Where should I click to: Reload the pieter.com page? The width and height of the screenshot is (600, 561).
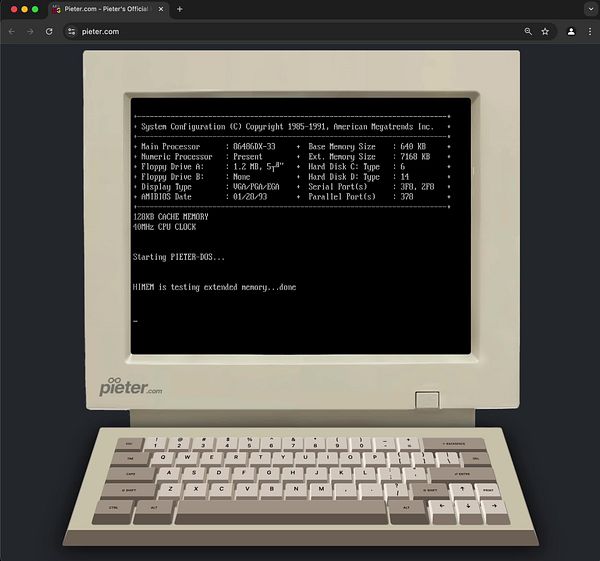tap(49, 31)
